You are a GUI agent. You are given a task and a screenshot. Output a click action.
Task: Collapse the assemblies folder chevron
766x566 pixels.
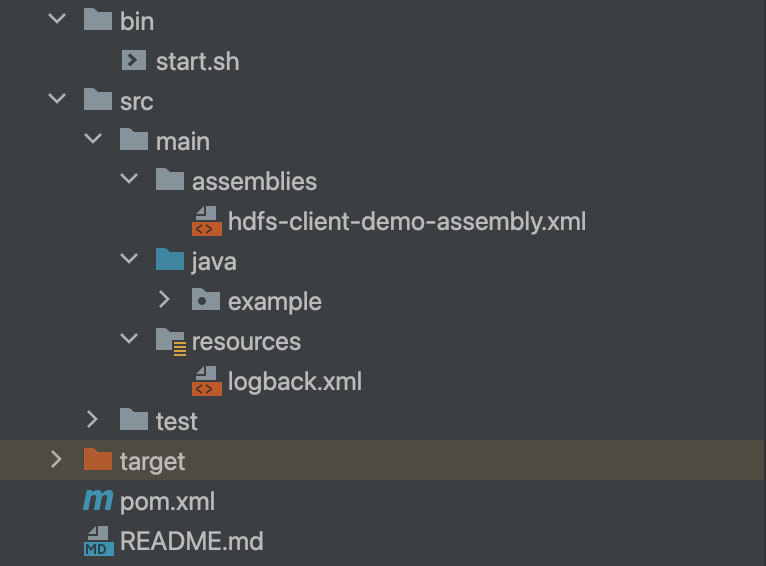point(129,180)
